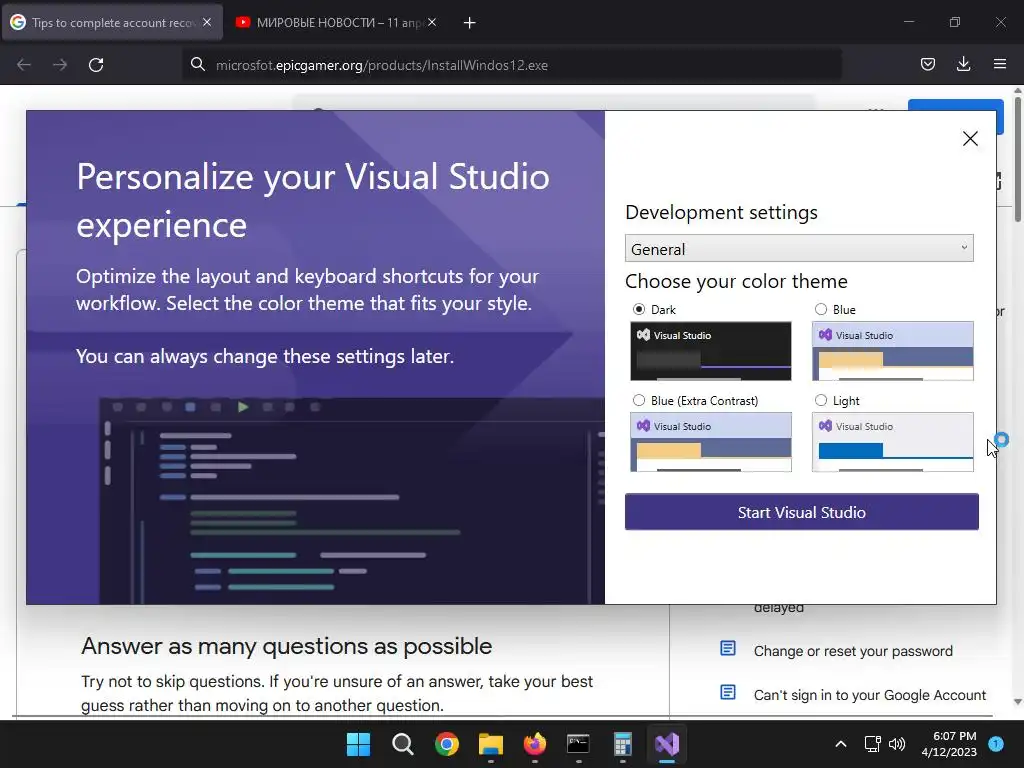Click the Dark theme preview thumbnail

click(x=711, y=351)
